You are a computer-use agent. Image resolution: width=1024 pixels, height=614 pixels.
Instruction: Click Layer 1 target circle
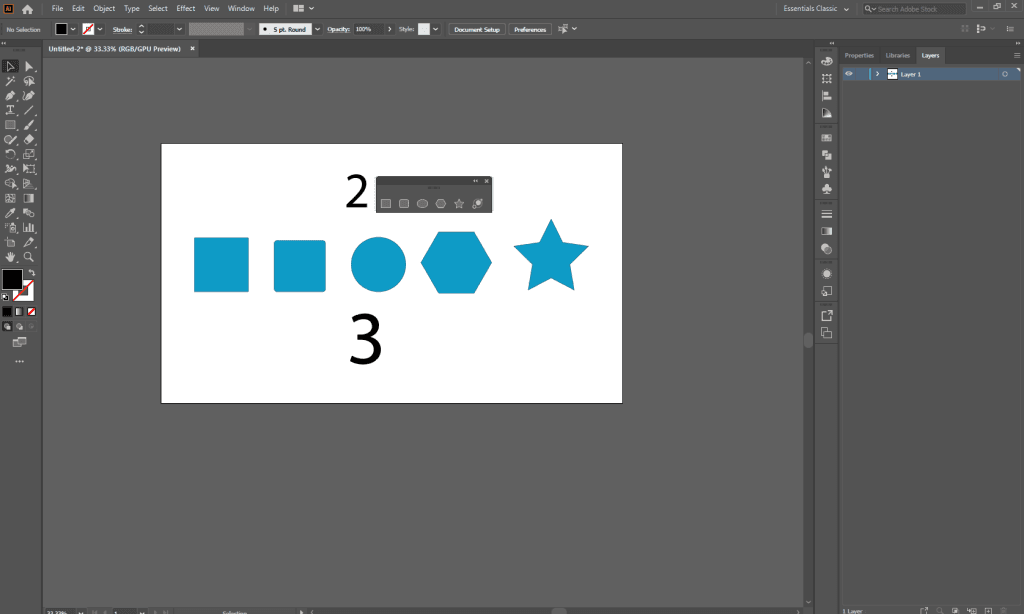tap(1004, 74)
